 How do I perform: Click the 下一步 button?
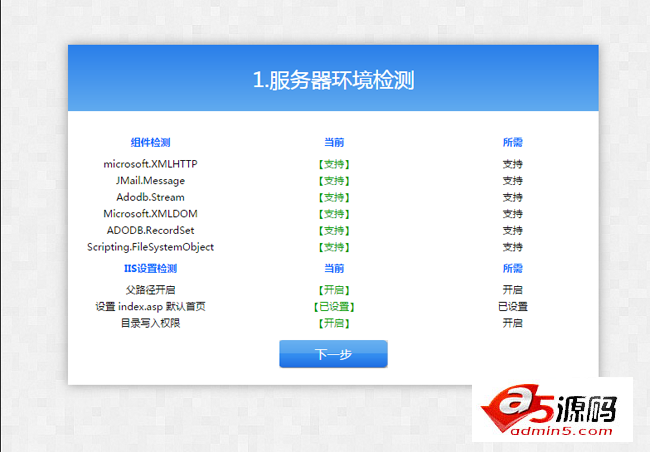333,354
